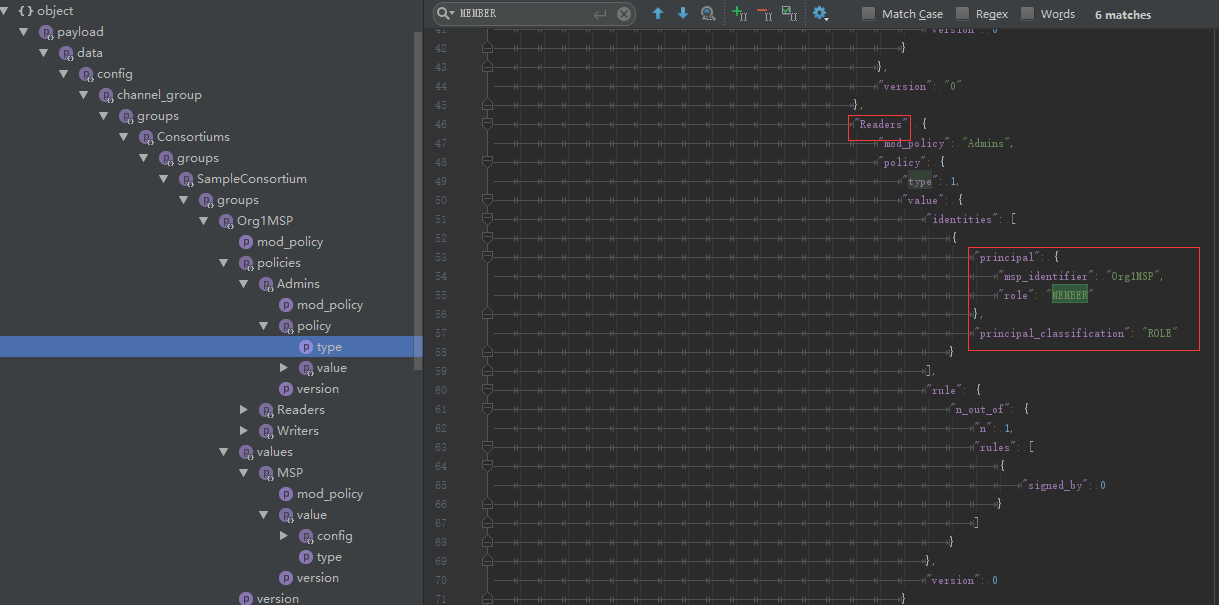Click the new line icon in search field
The image size is (1219, 605).
tap(600, 14)
